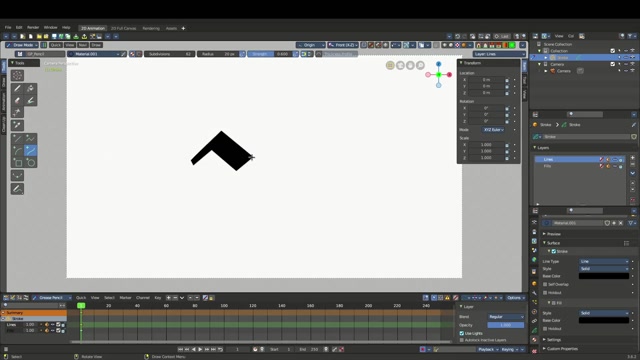Click the remove material X icon
Image resolution: width=640 pixels, height=360 pixels.
pyautogui.click(x=621, y=223)
